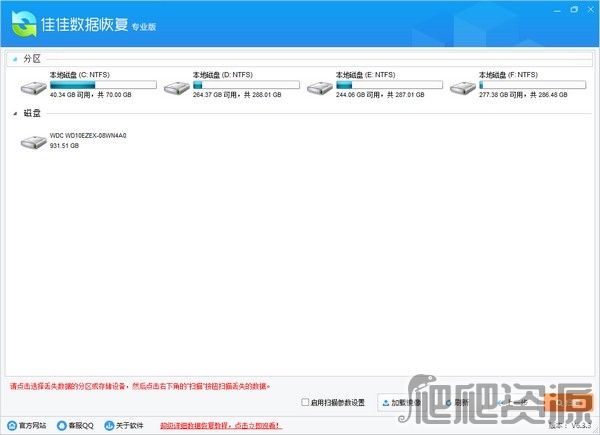Click the 佳佳数据恢复 app logo
Screen dimensions: 600x435
pyautogui.click(x=24, y=24)
